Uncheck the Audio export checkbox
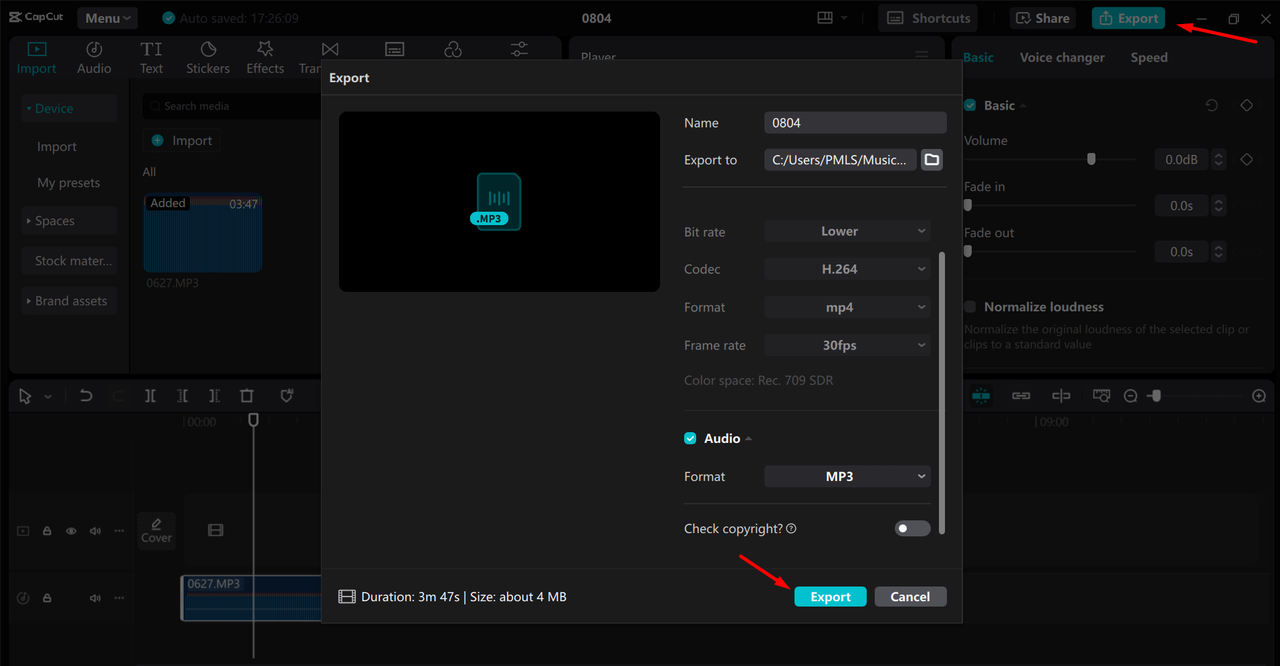1280x666 pixels. (x=690, y=438)
